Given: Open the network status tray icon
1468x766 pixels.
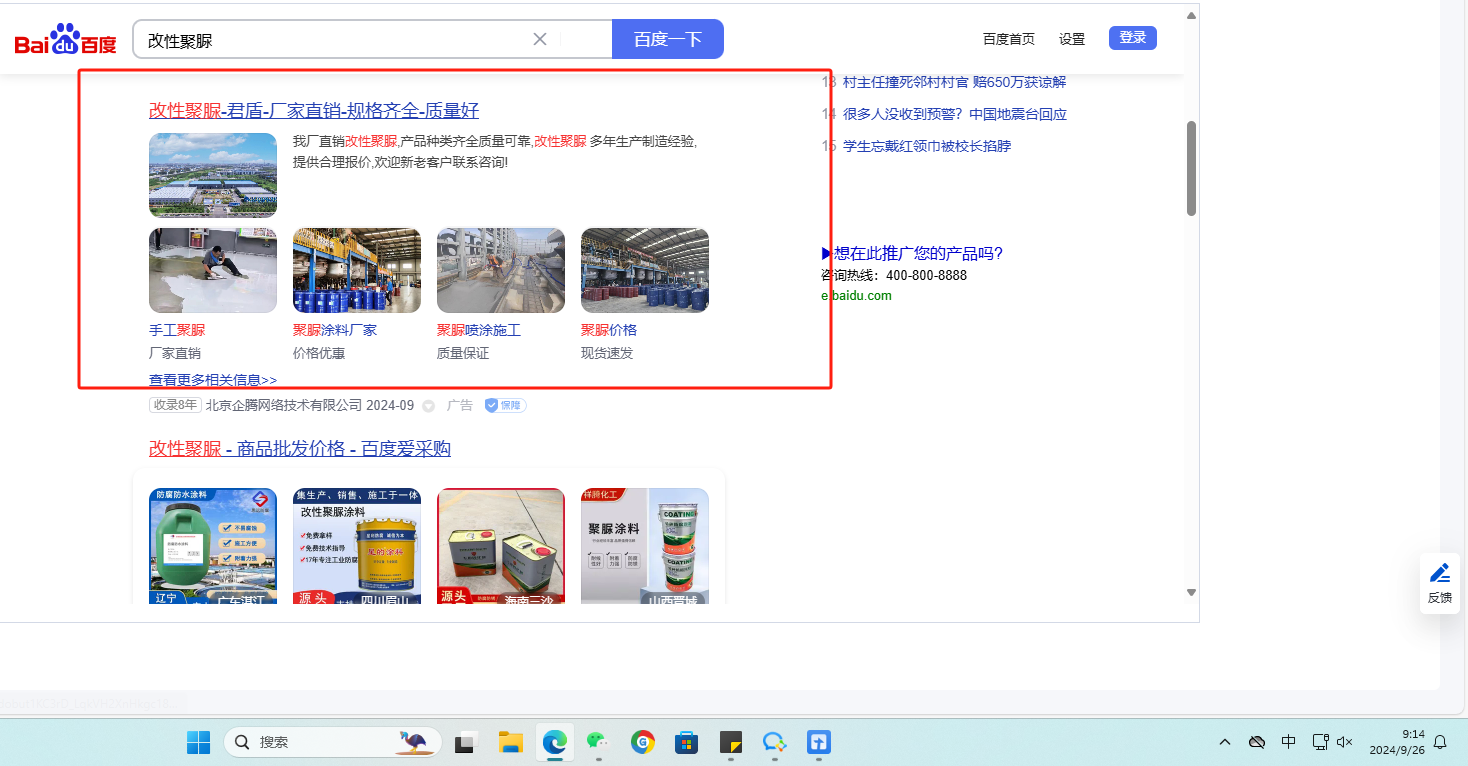Looking at the screenshot, I should (1319, 742).
